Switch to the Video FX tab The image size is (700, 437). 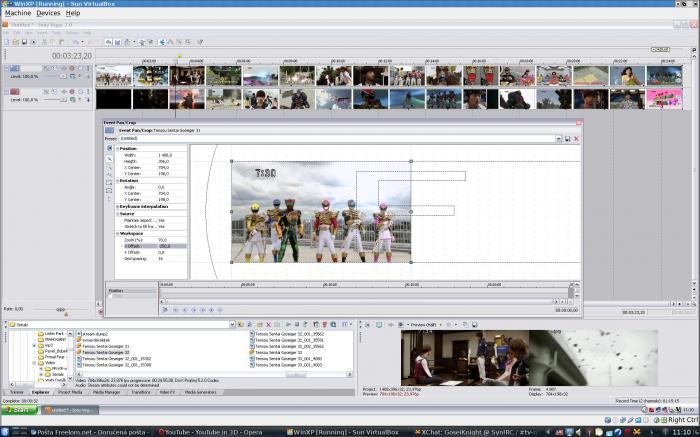click(x=167, y=392)
